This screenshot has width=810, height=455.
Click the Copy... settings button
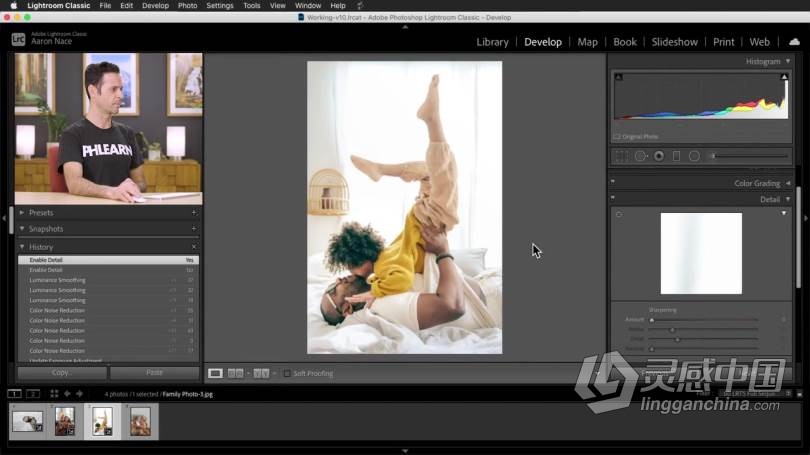62,372
